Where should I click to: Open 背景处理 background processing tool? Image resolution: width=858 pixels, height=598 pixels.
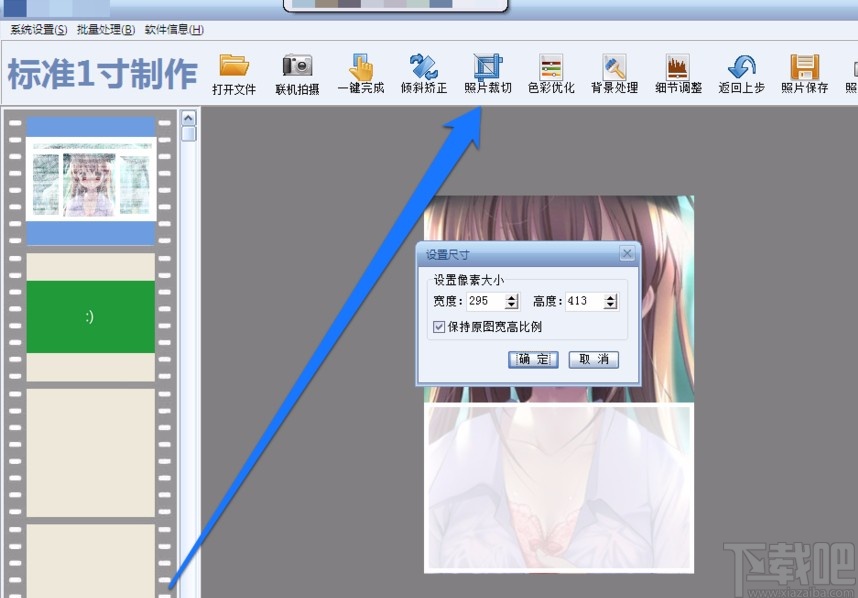pos(614,73)
